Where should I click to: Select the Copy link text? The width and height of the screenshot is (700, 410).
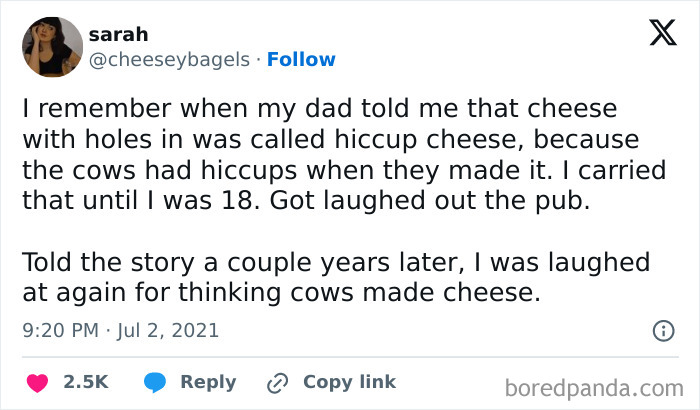pyautogui.click(x=349, y=382)
